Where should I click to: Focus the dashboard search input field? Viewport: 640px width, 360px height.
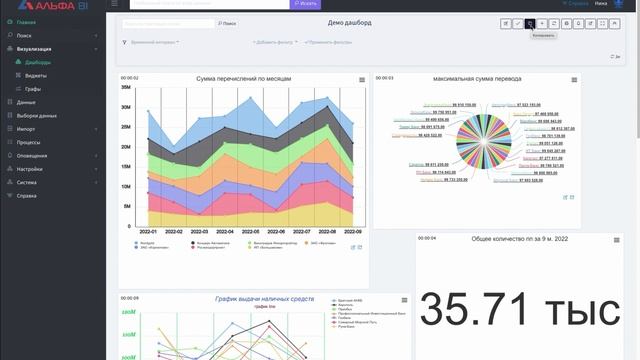tap(168, 24)
